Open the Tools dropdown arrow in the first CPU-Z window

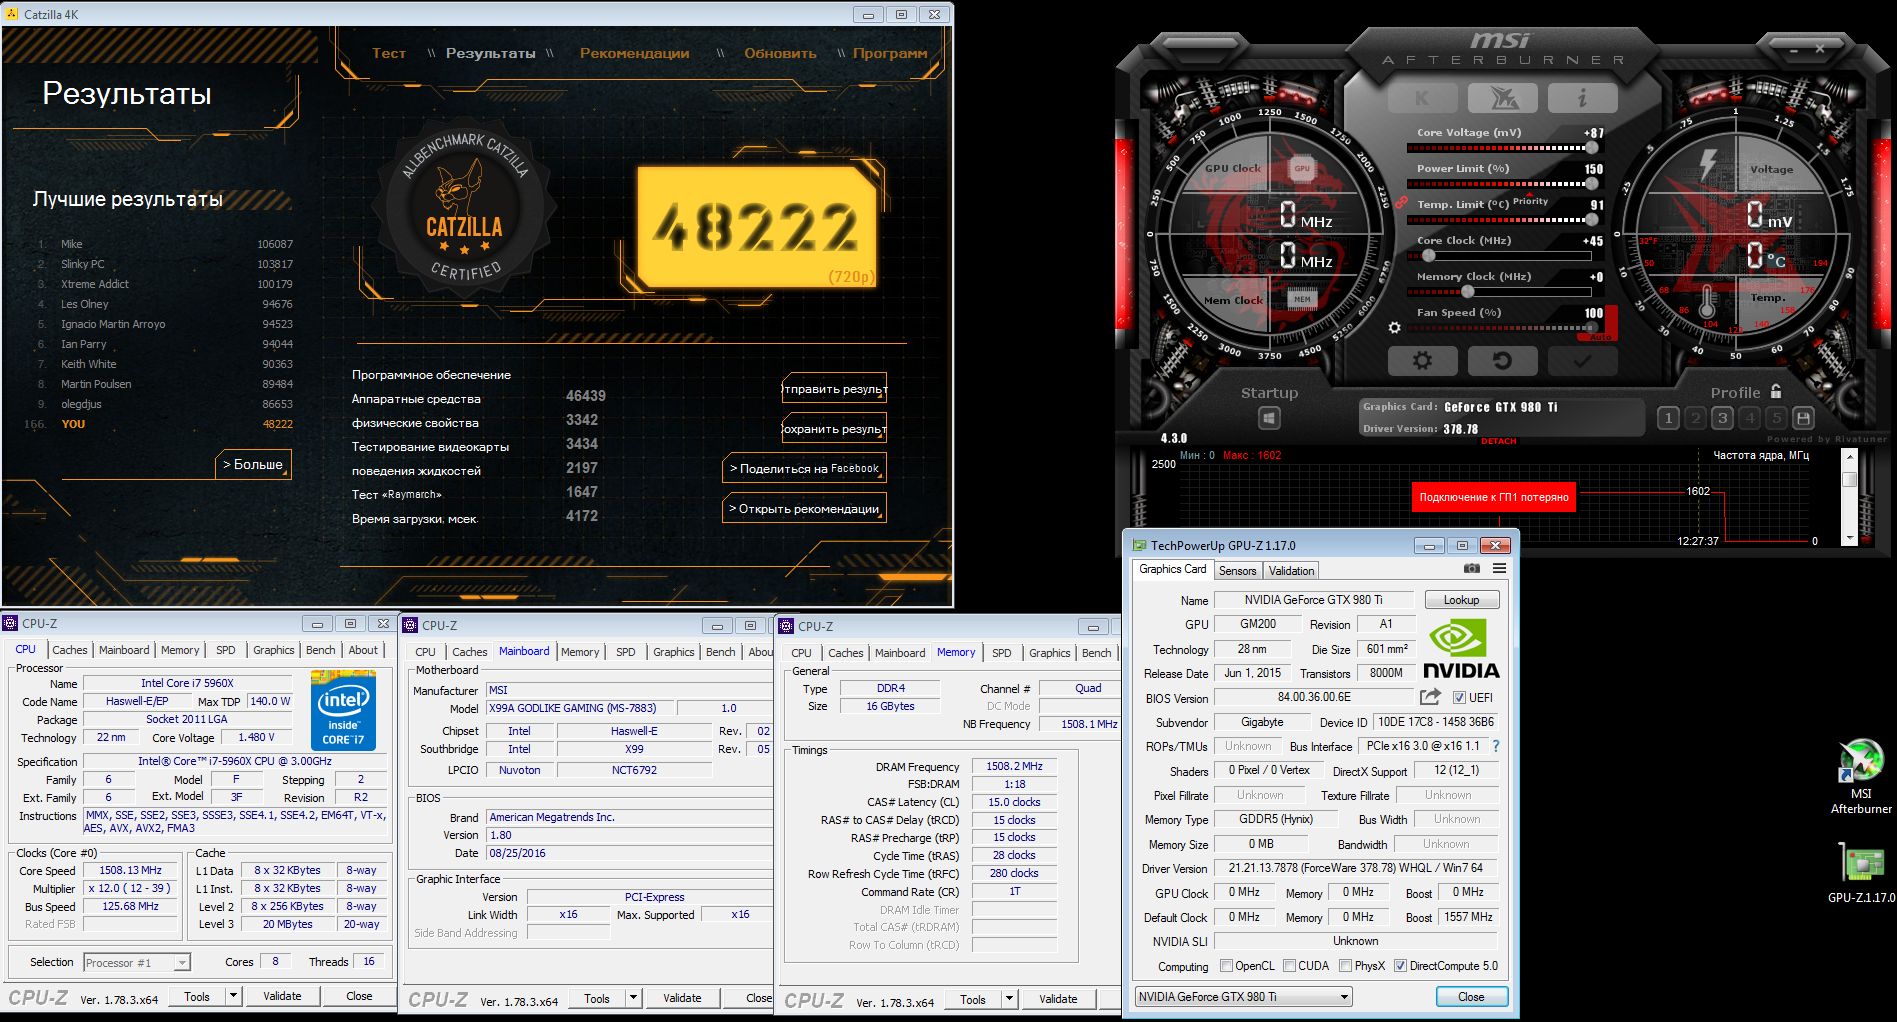233,996
